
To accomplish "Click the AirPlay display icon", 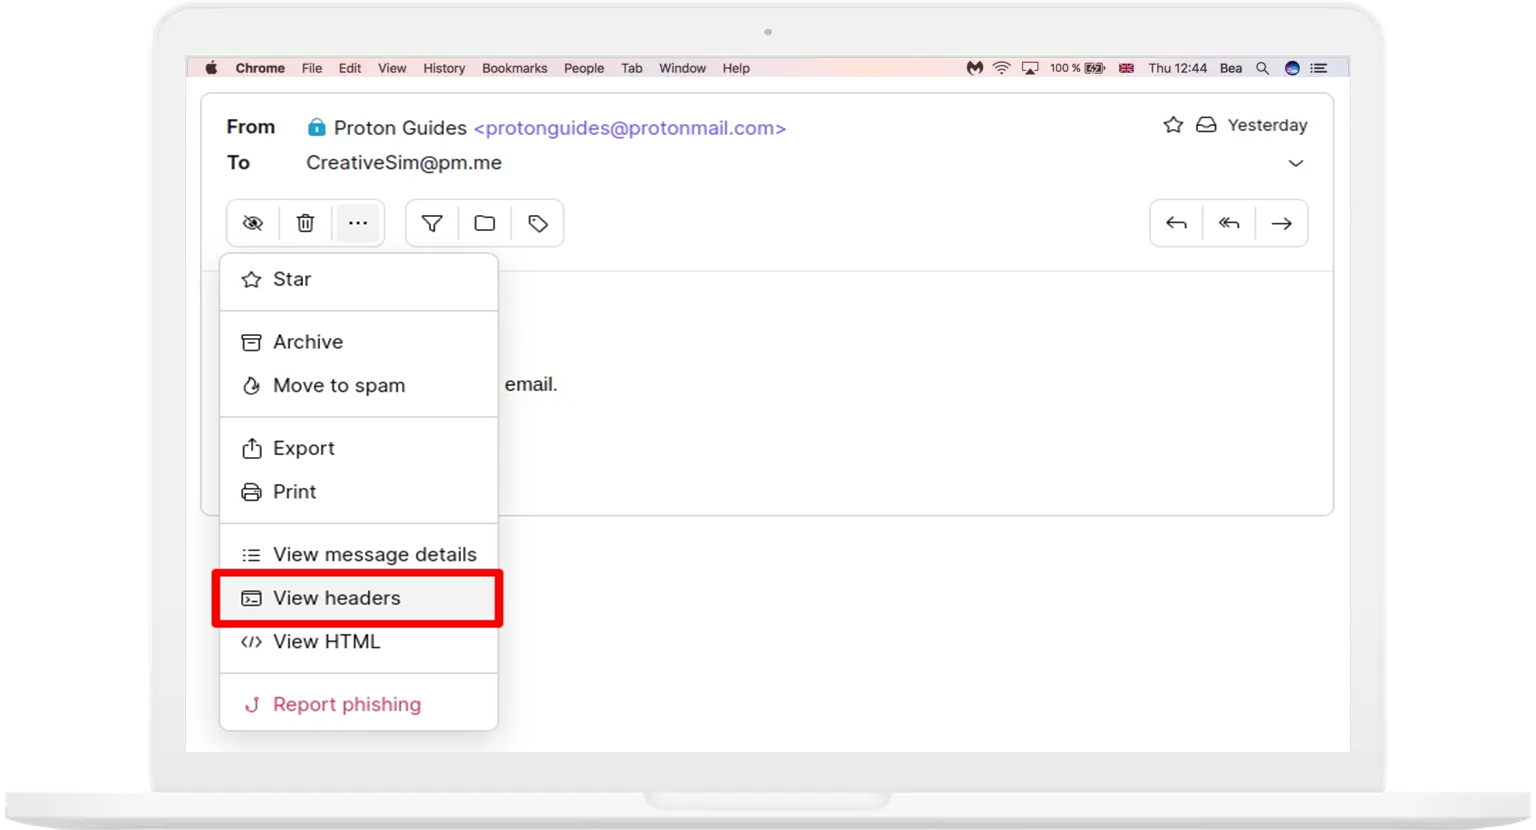I will pos(1030,68).
